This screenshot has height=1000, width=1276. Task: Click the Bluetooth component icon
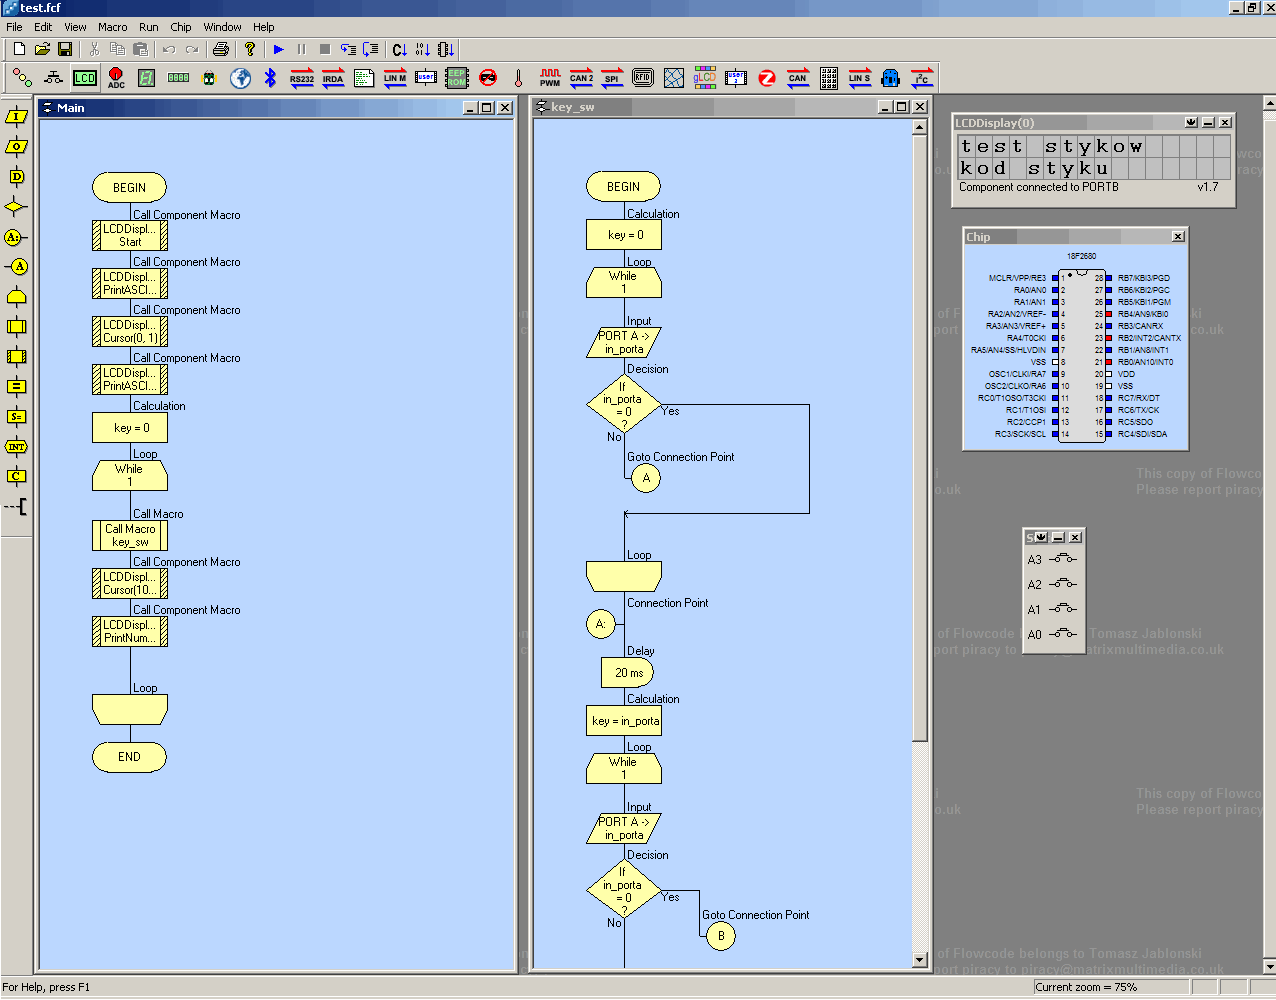coord(270,78)
